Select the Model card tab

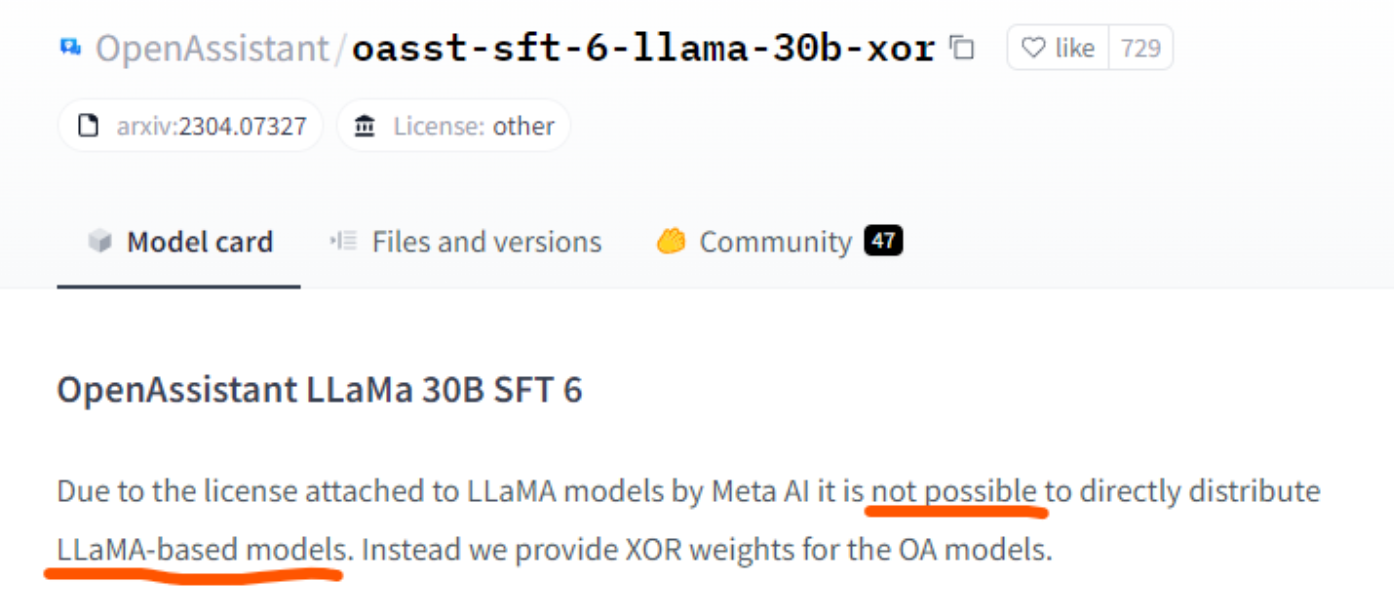(200, 240)
